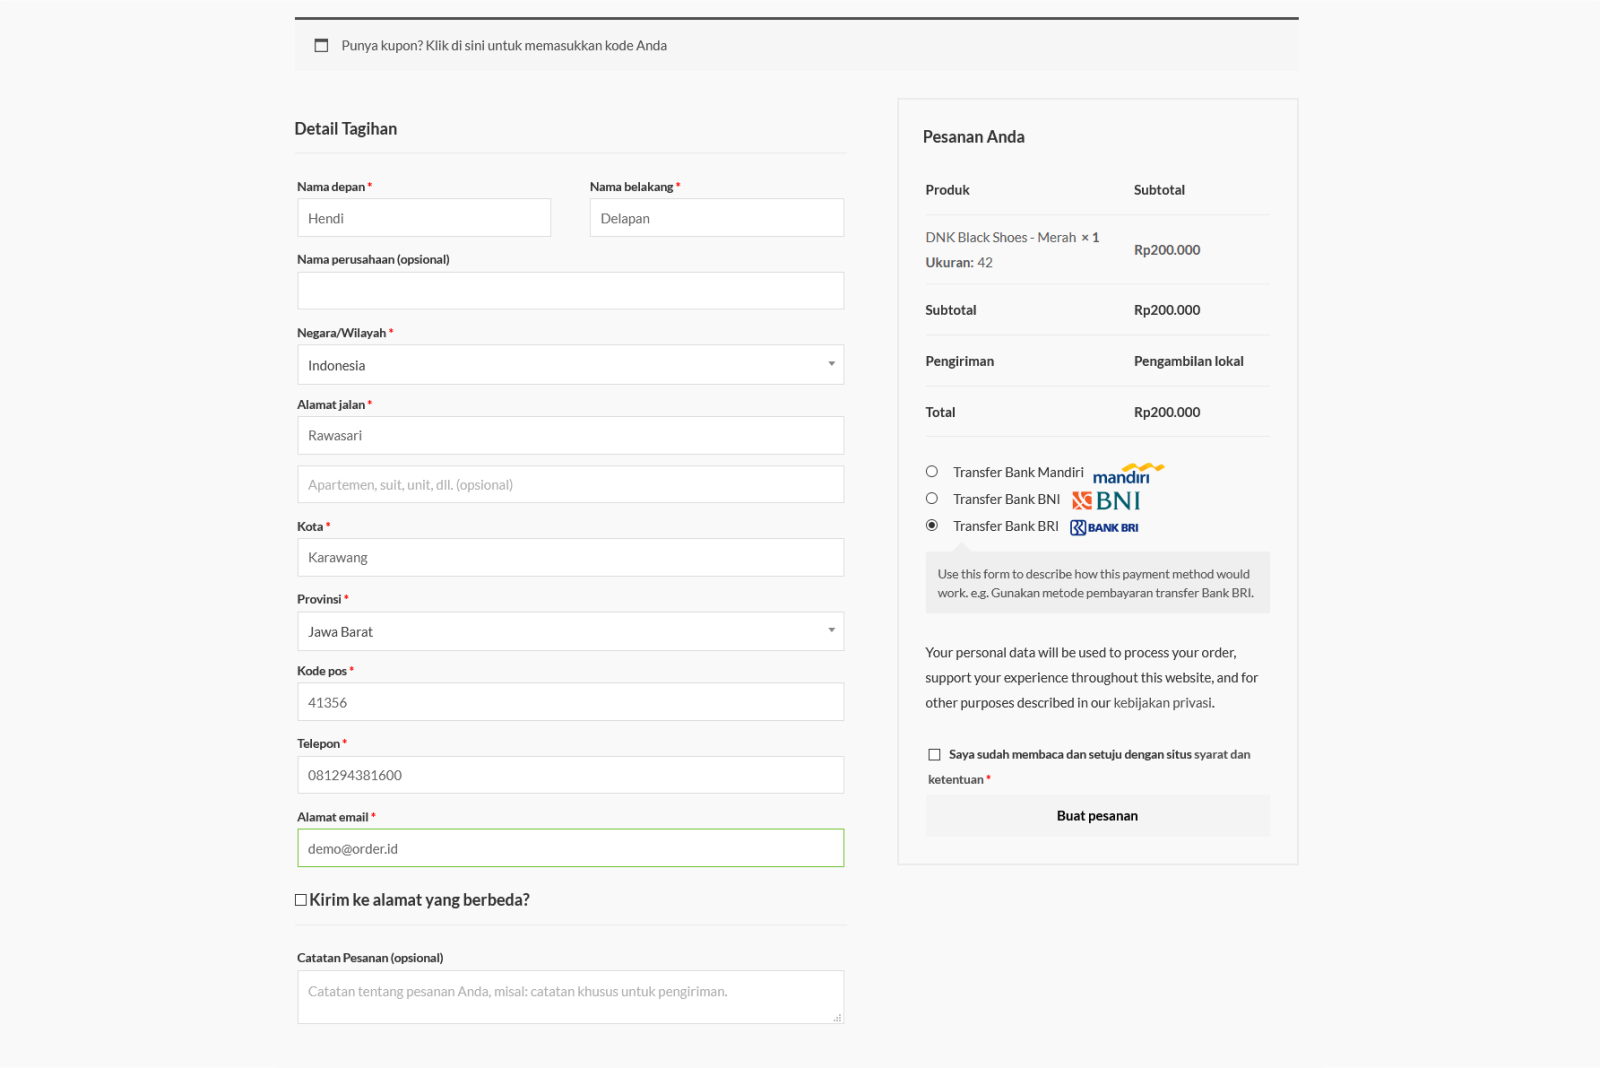Click the coupon calendar icon

(321, 46)
